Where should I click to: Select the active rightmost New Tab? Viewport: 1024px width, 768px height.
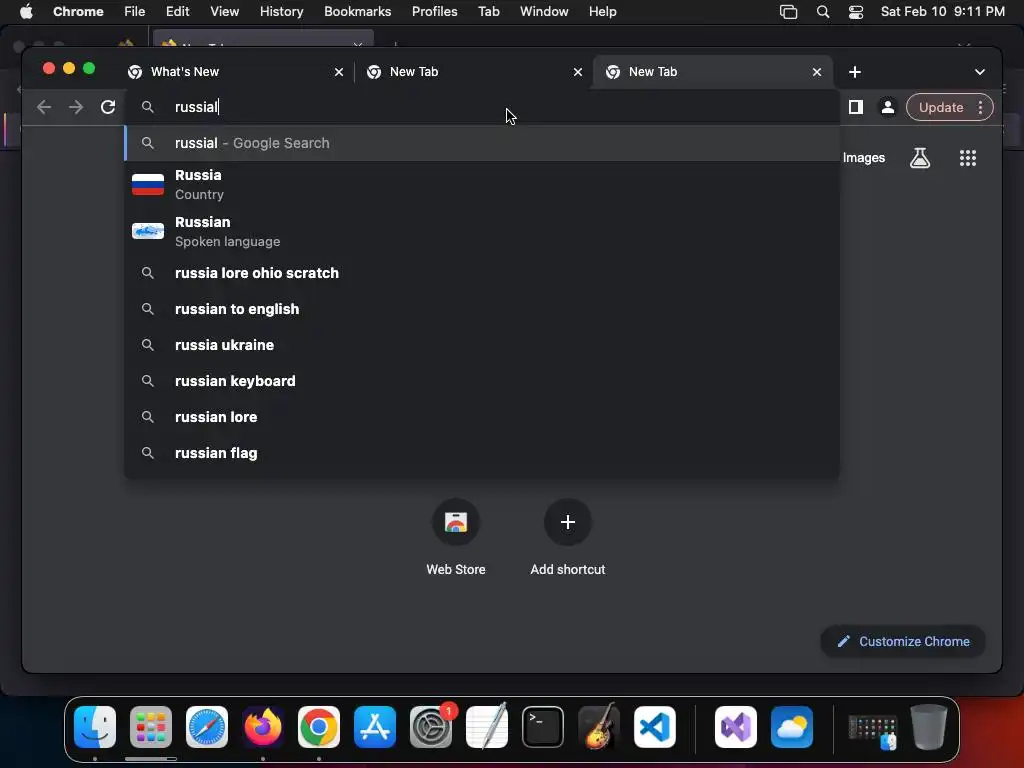(x=713, y=72)
